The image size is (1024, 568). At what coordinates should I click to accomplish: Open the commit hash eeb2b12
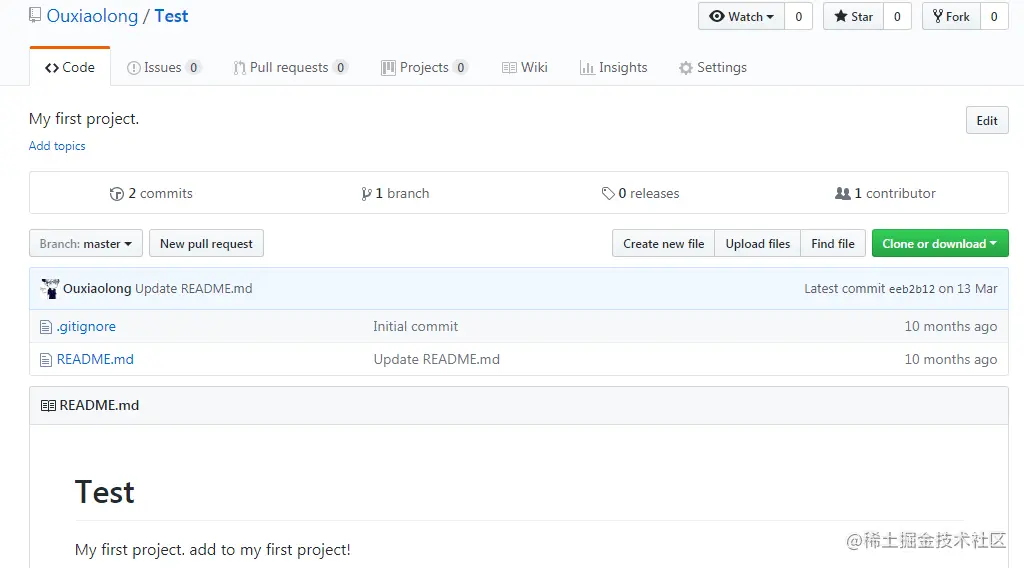[x=912, y=289]
